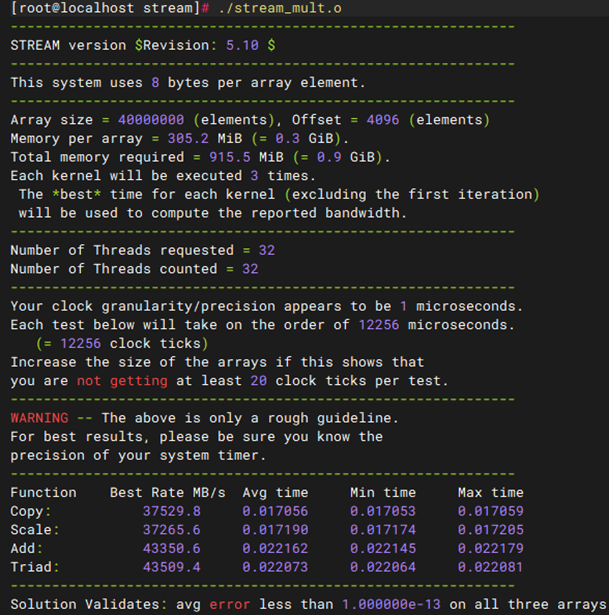The height and width of the screenshot is (615, 609).
Task: Click the Copy best rate 37529.8
Action: coord(172,511)
